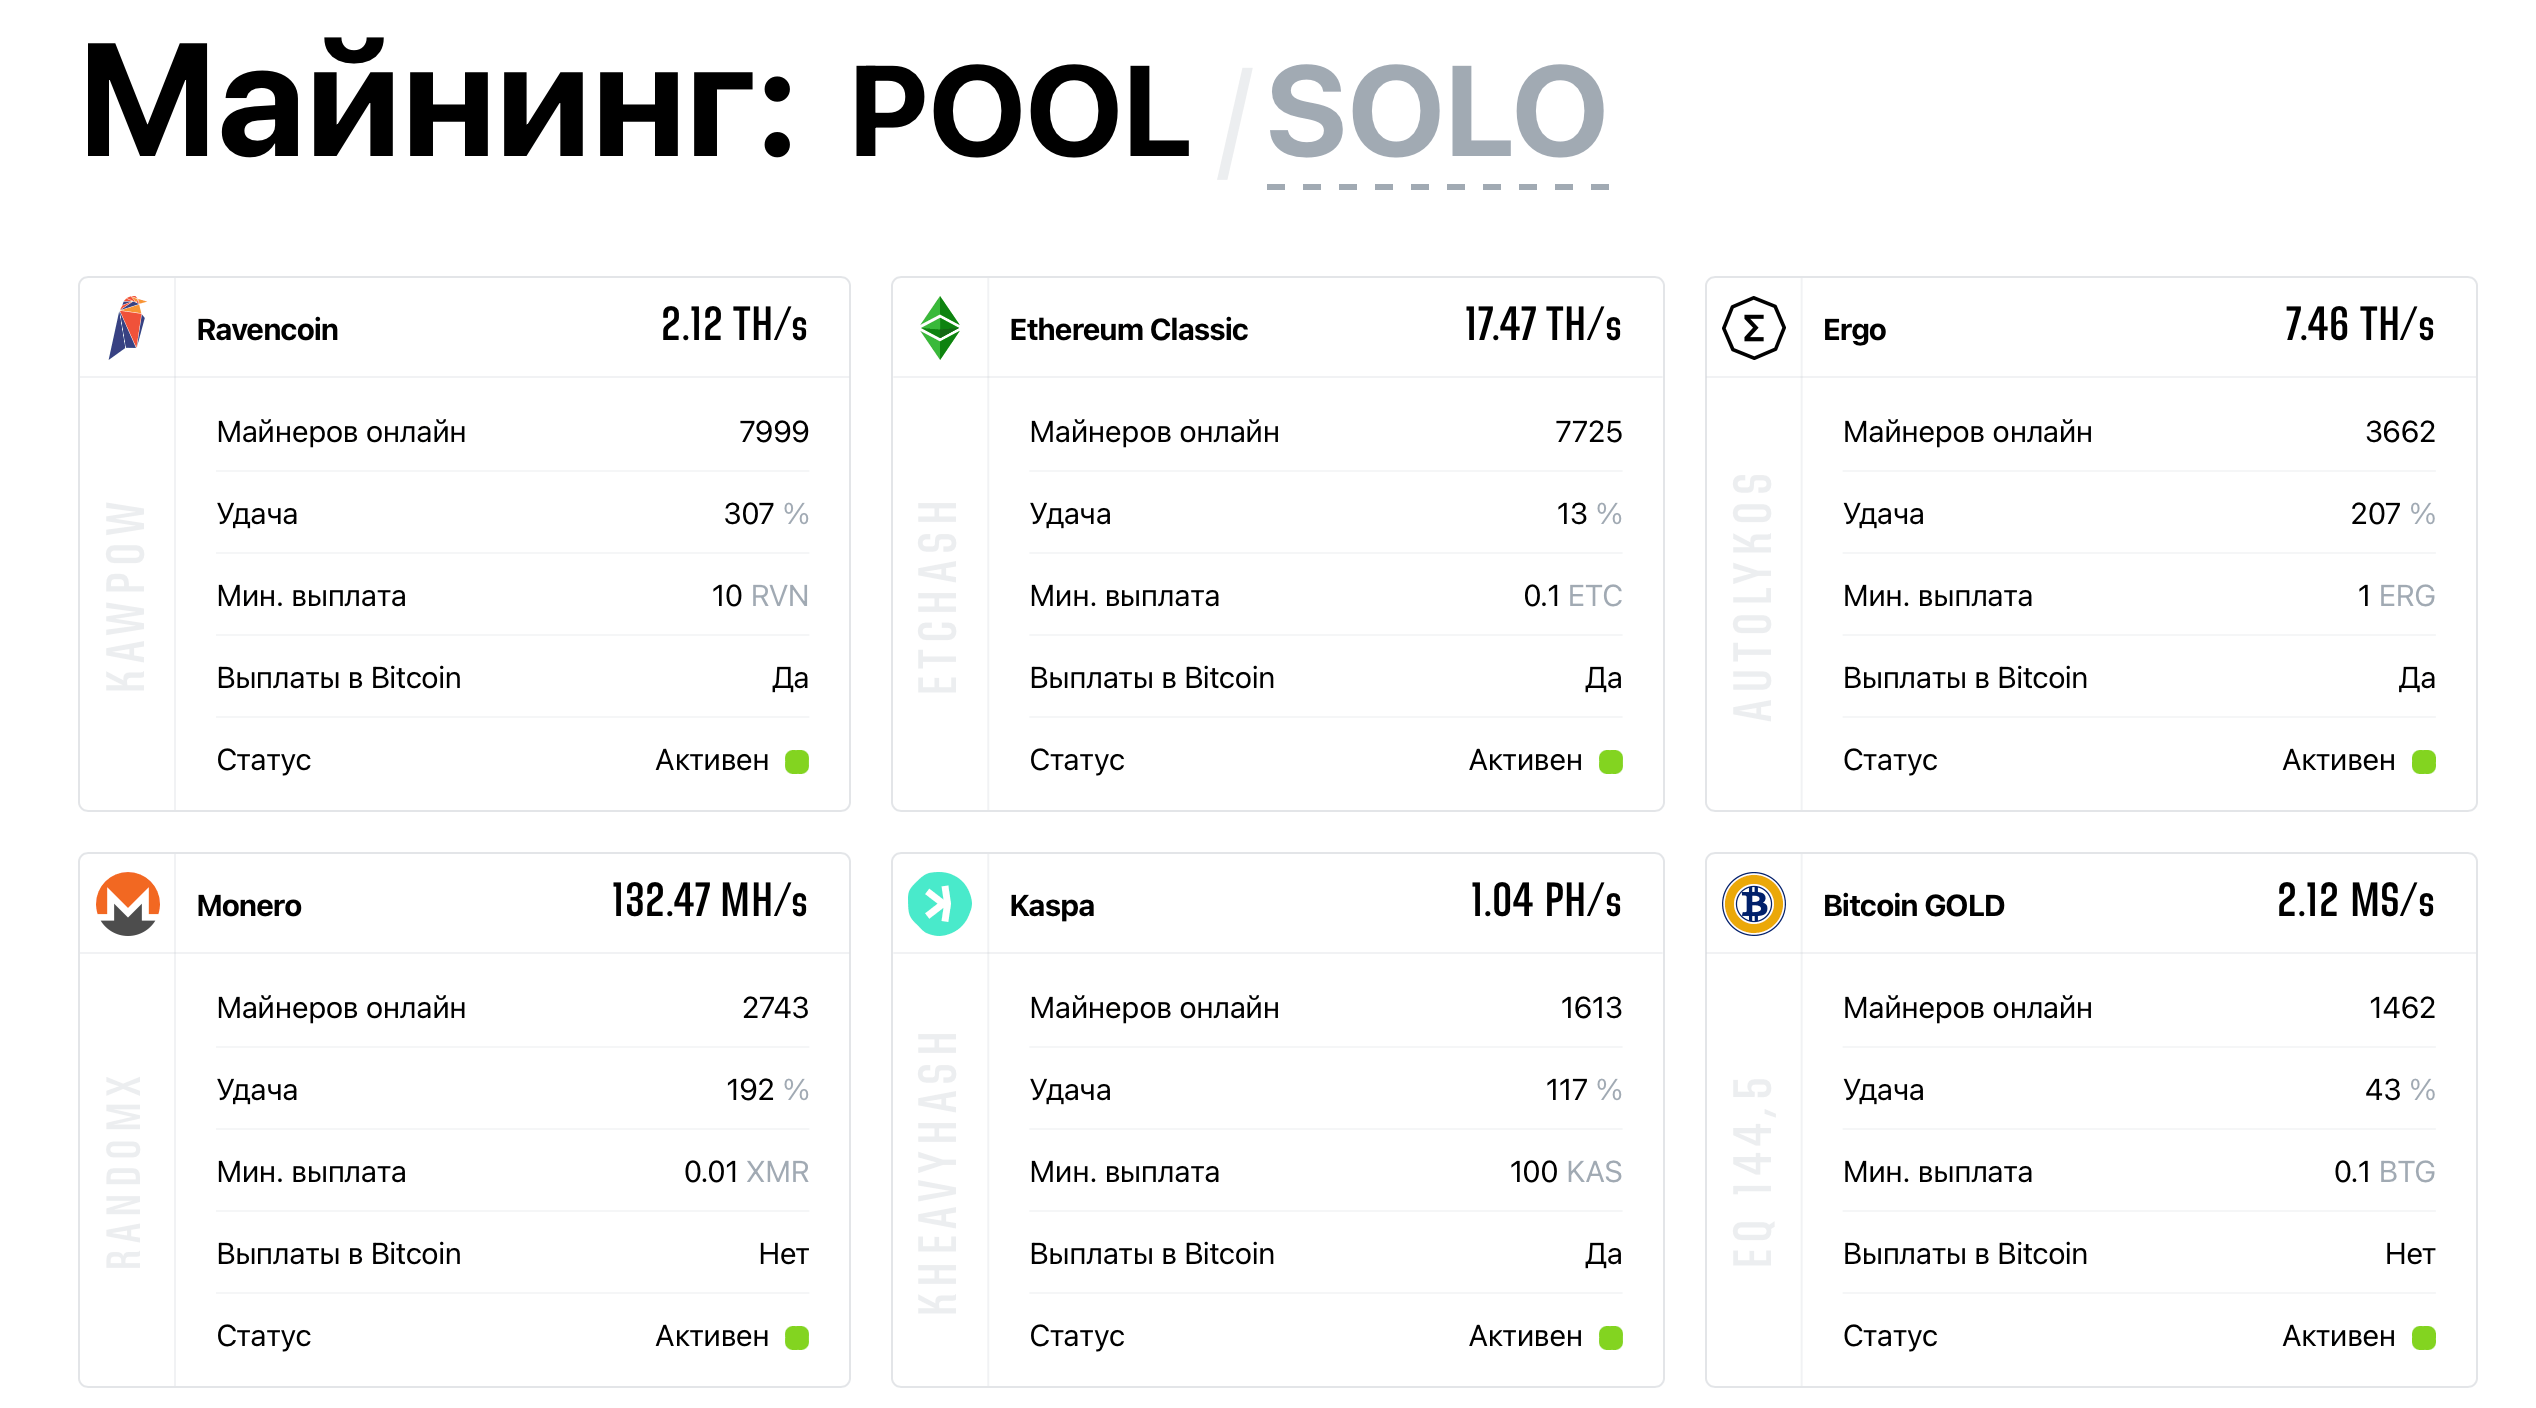
Task: Click the Ergo sigma hexagon icon
Action: (1753, 328)
